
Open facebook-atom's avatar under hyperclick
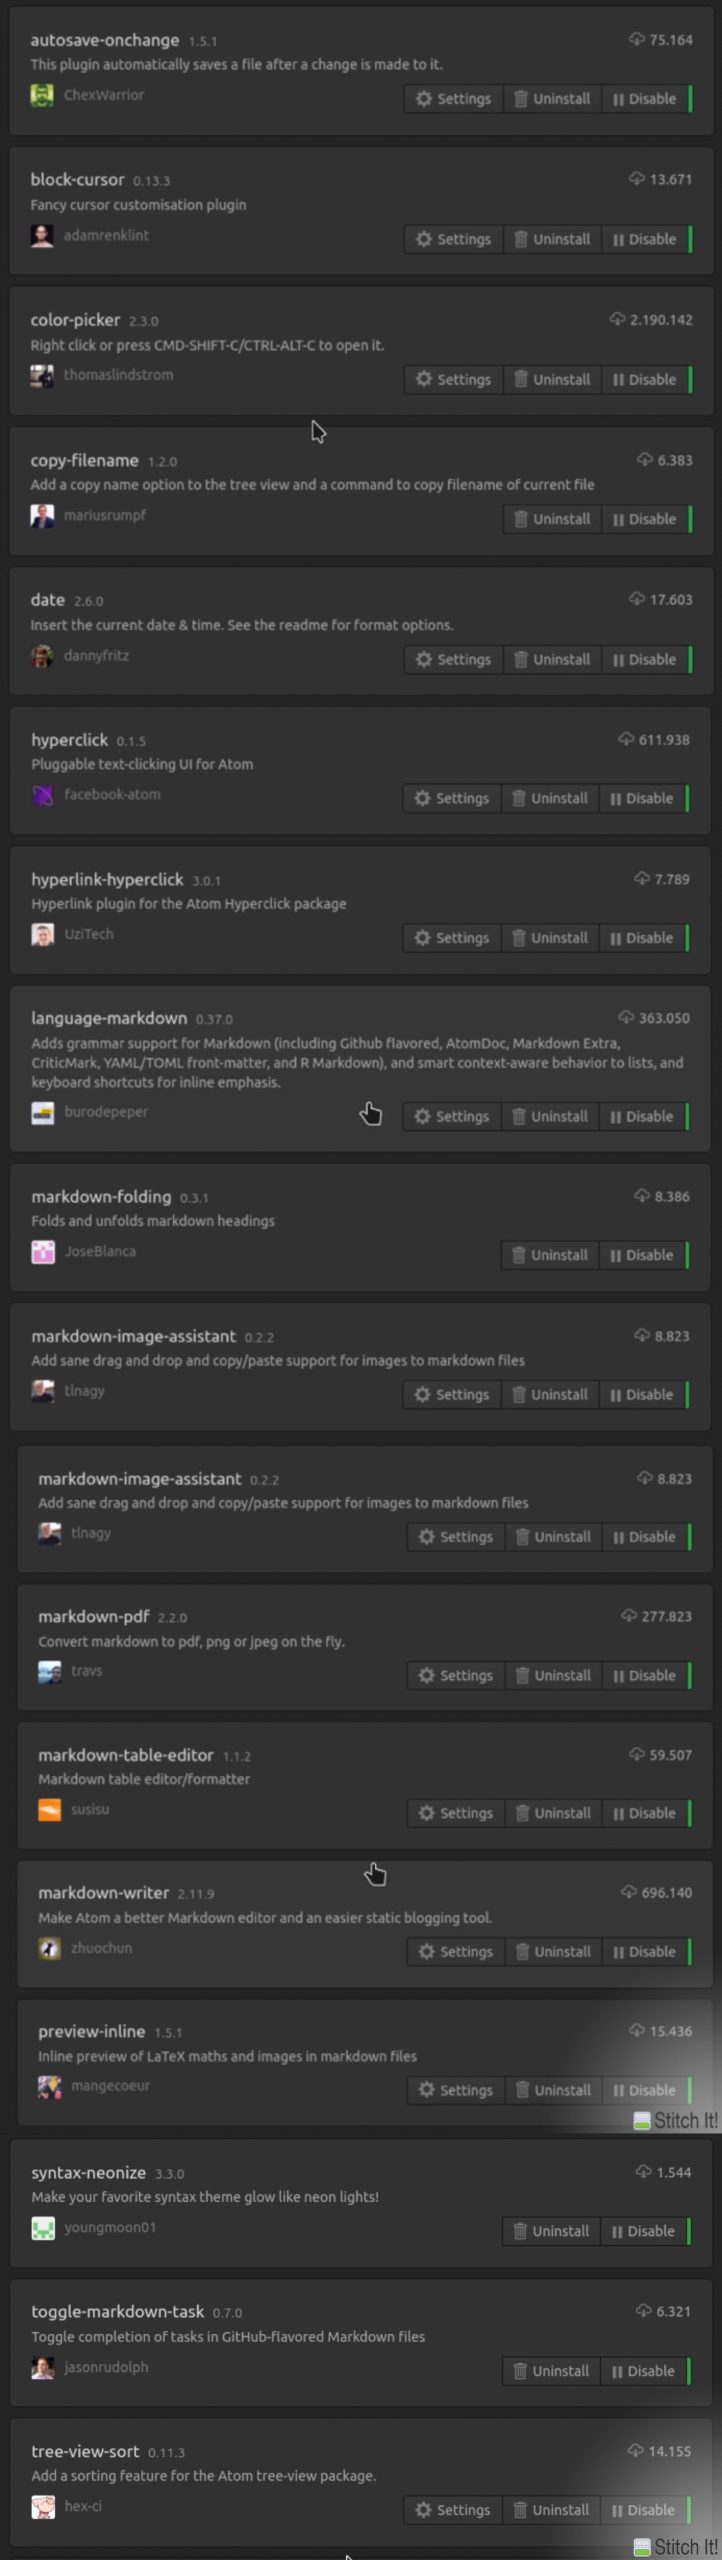(x=43, y=795)
